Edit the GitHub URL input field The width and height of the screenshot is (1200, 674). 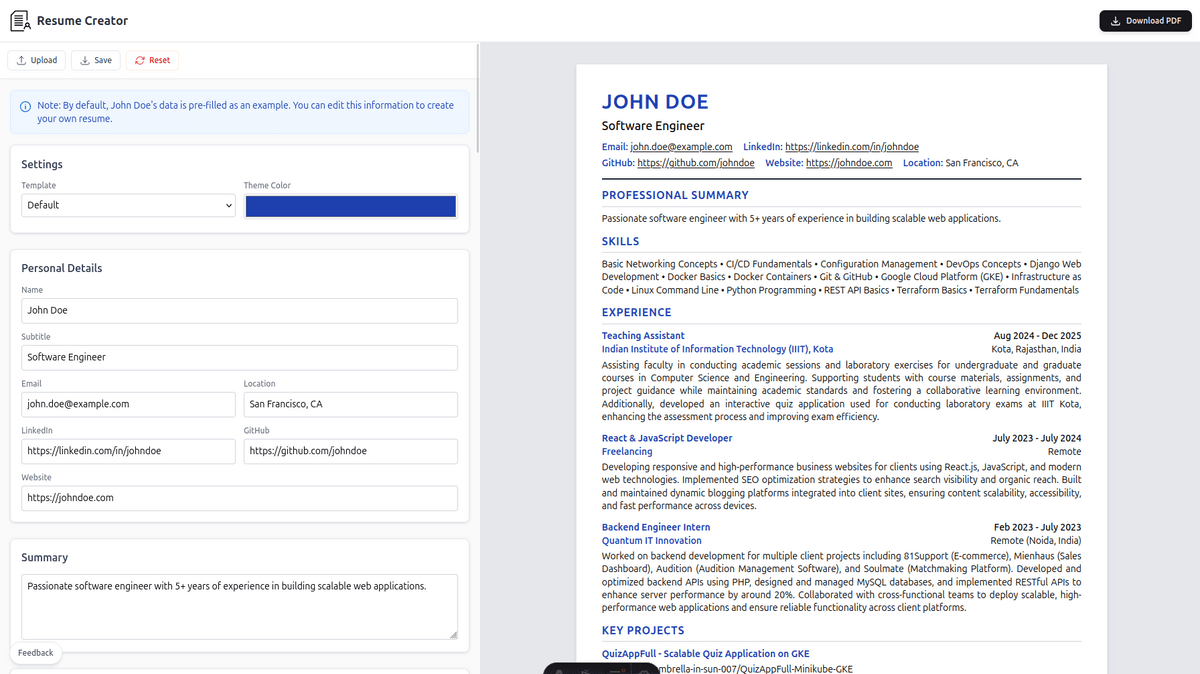[x=350, y=451]
